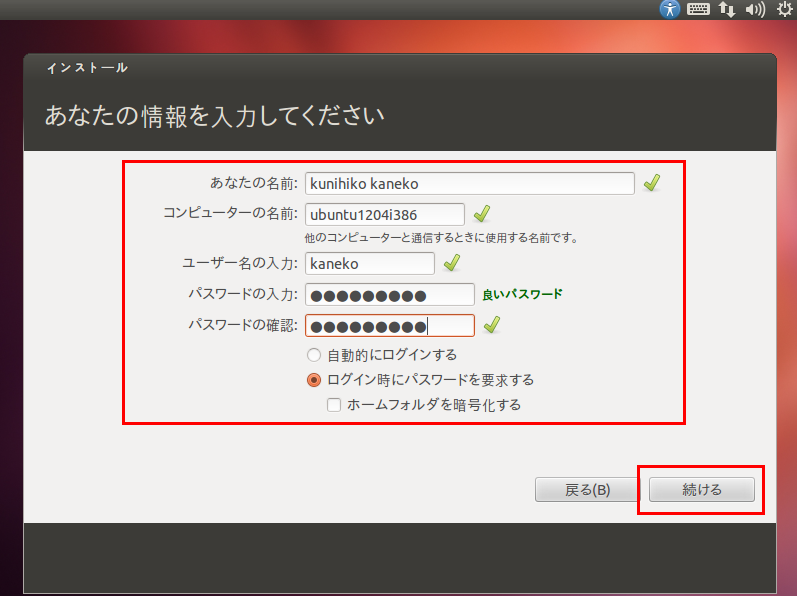Click the 良いパスワード strength label
This screenshot has height=596, width=797.
[522, 294]
